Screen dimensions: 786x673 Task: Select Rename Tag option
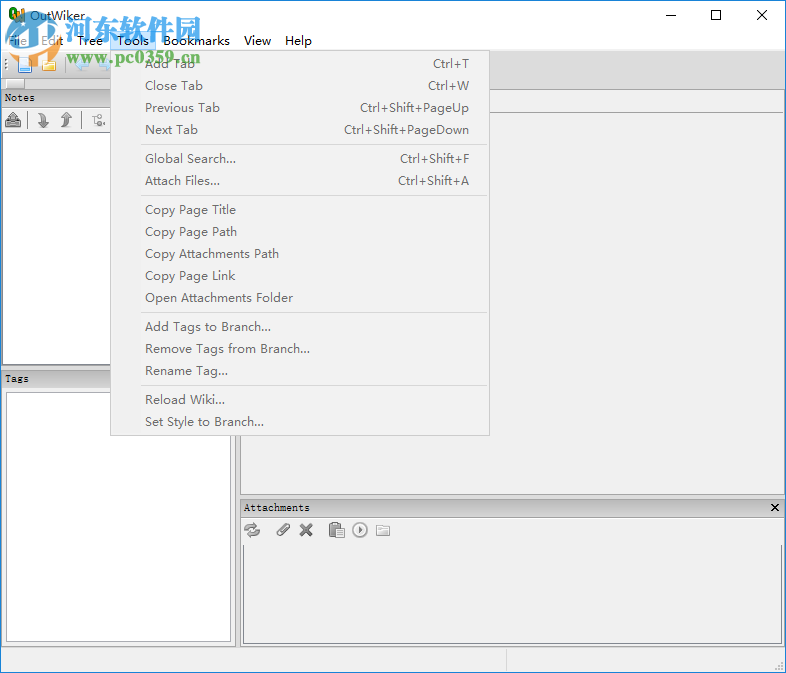tap(300, 371)
